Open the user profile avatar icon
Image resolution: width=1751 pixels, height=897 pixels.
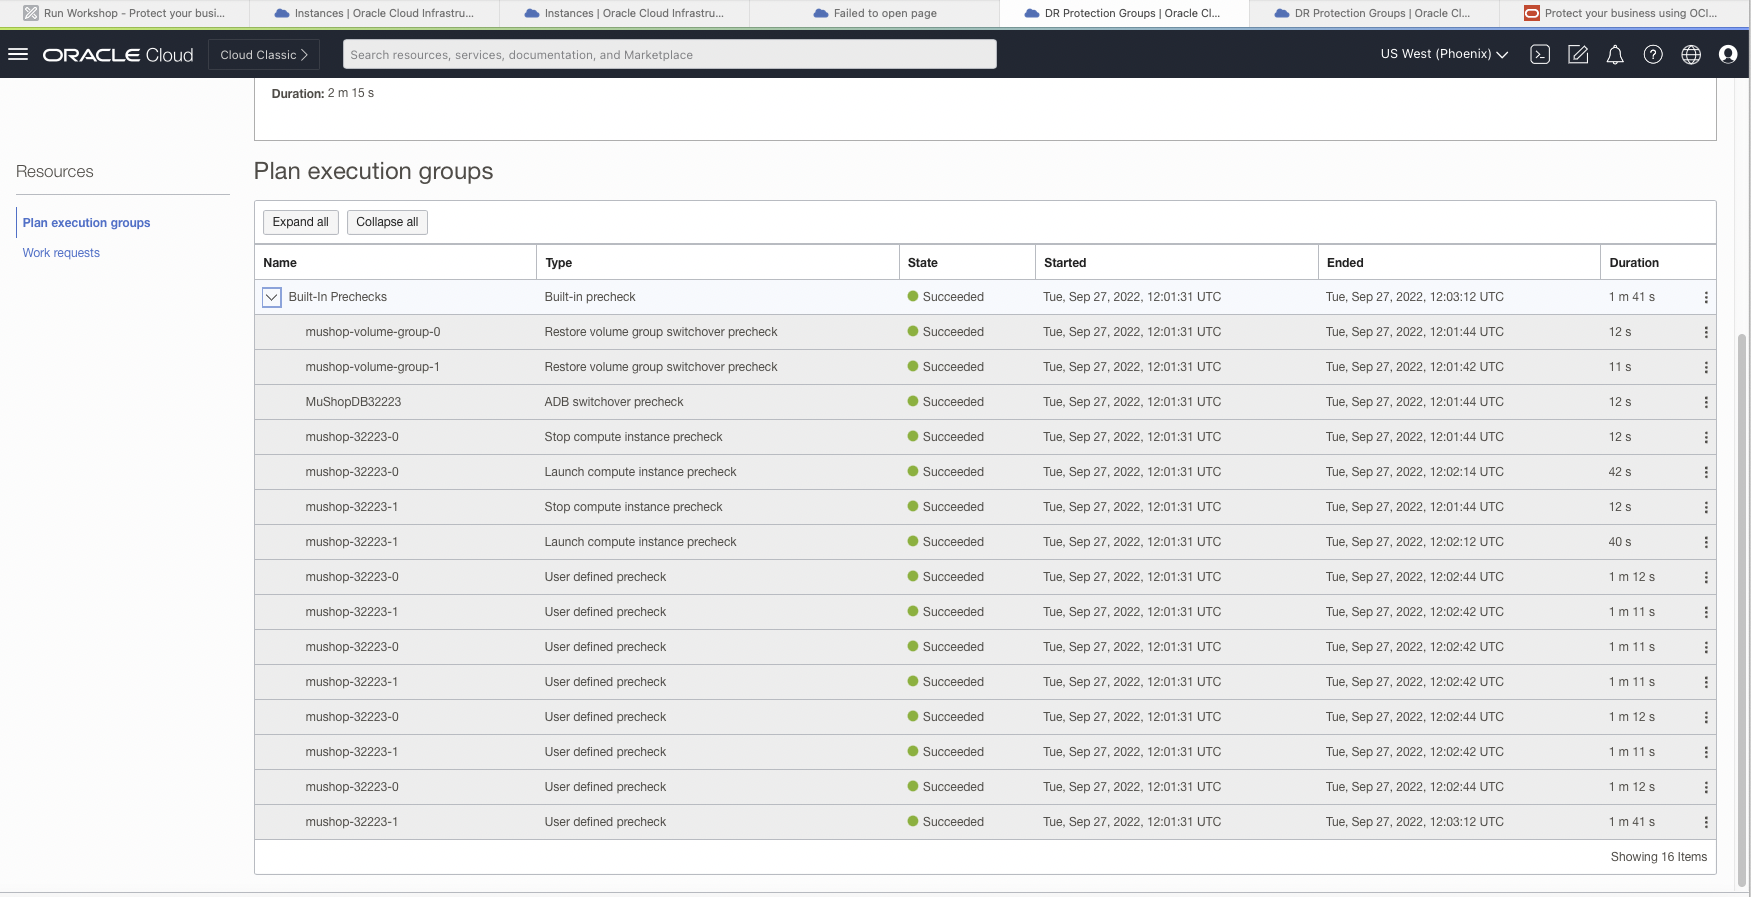point(1728,54)
